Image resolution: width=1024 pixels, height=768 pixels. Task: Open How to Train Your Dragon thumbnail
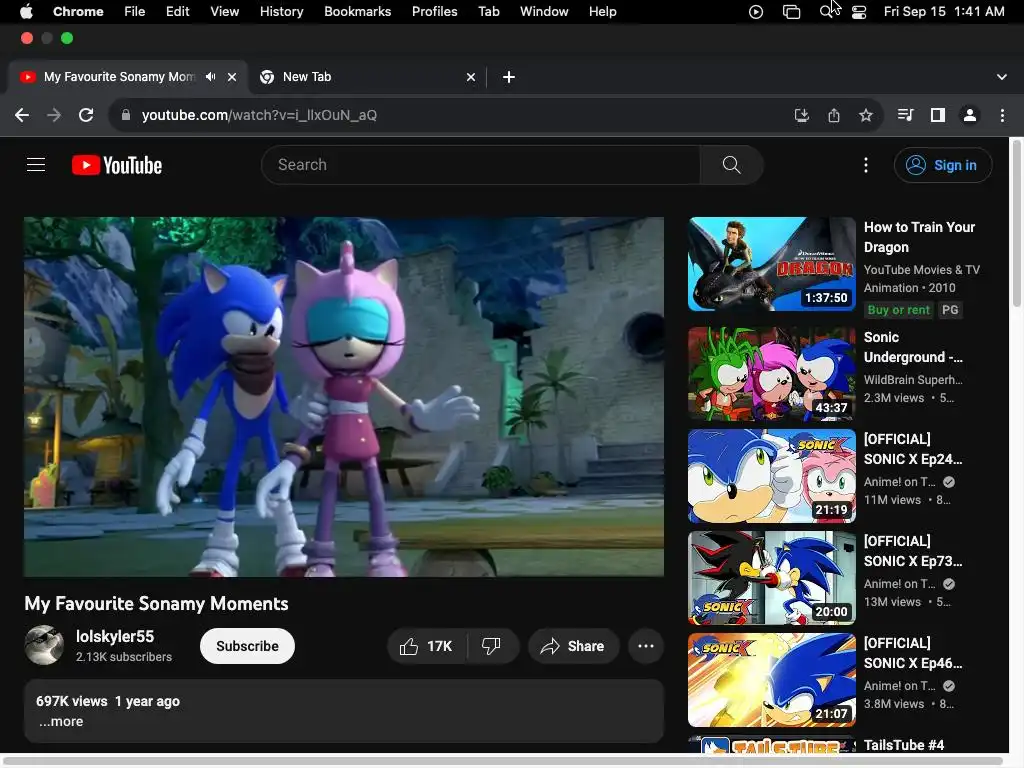tap(771, 264)
